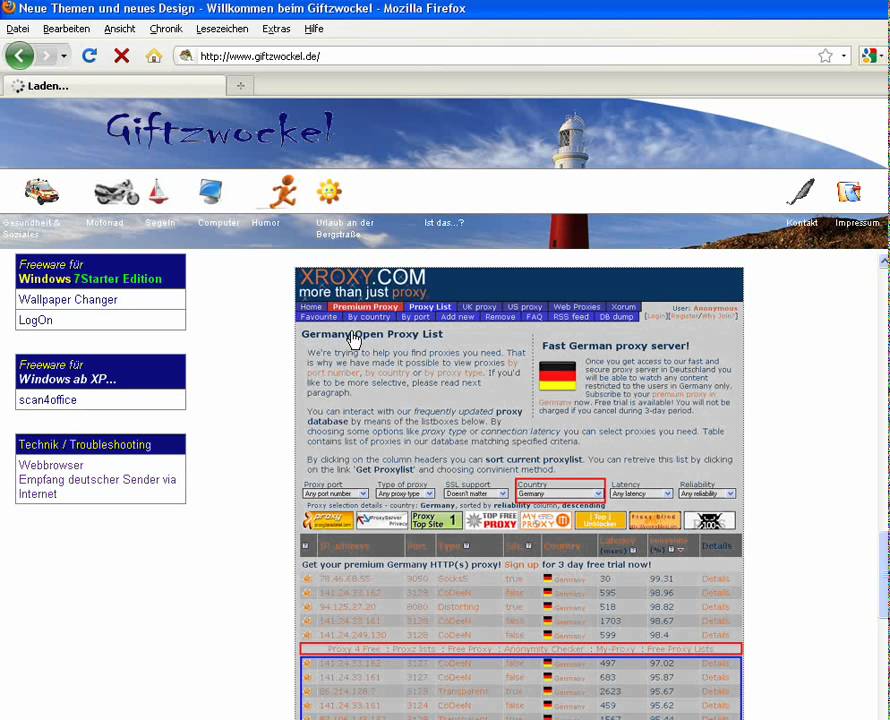Open the back history dropdown arrow
The width and height of the screenshot is (890, 720).
pos(64,56)
